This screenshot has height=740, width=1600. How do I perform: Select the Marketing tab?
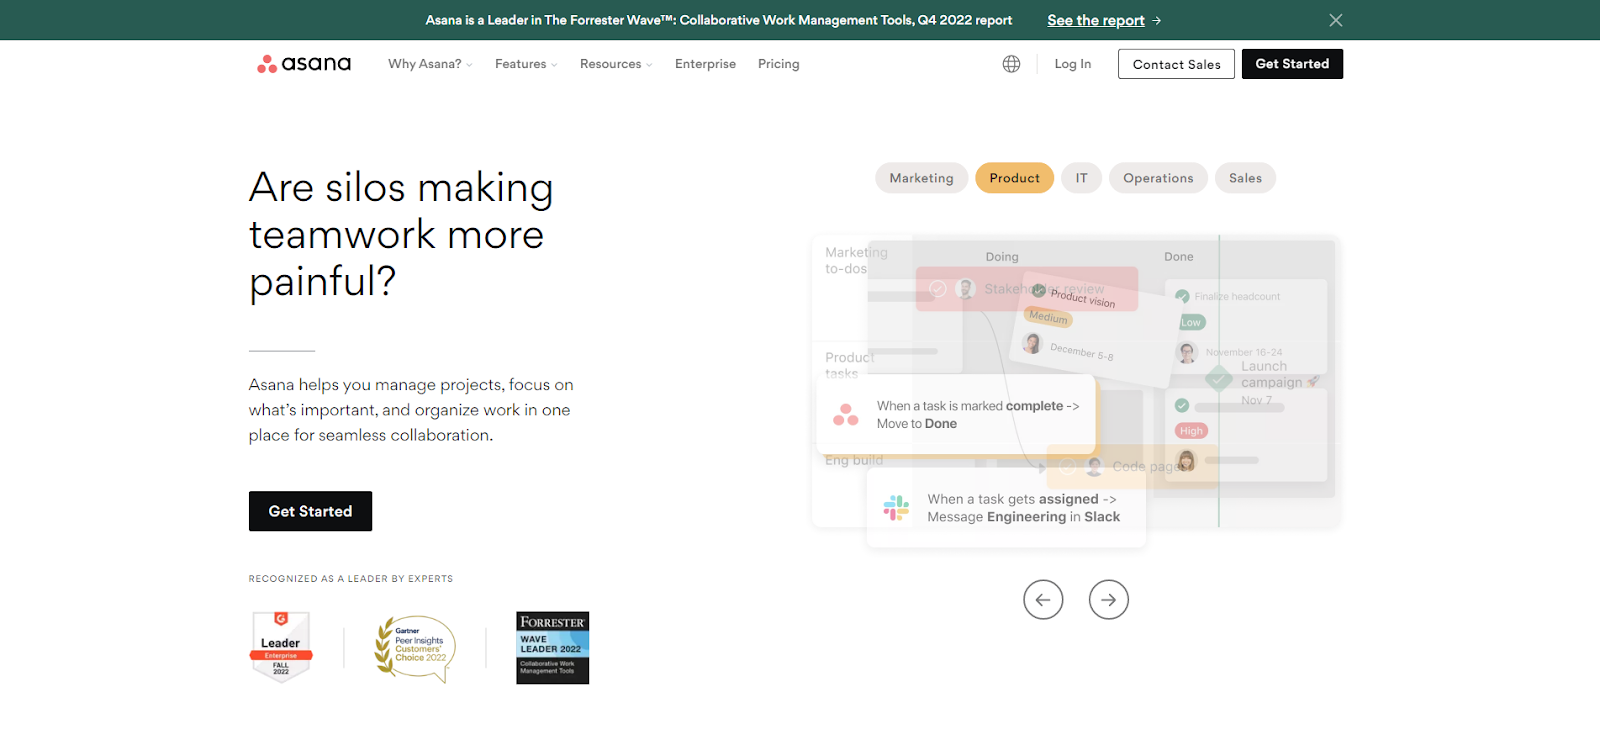pos(922,178)
